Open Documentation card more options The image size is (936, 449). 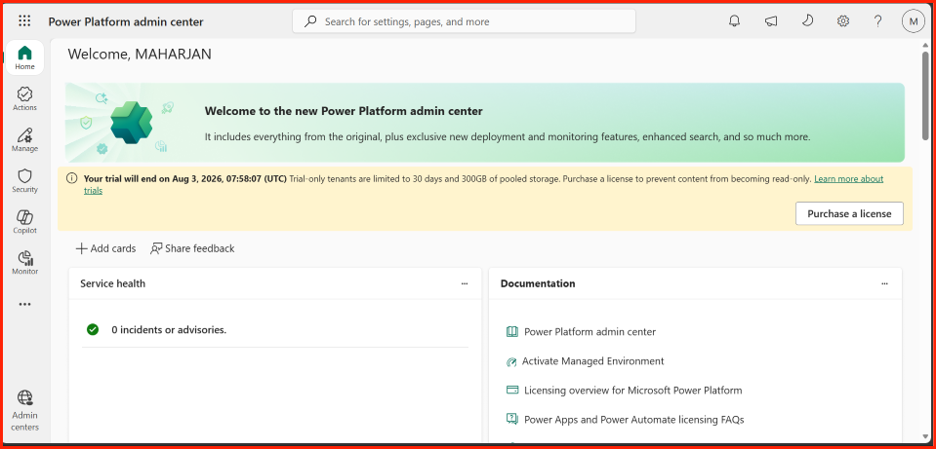[x=885, y=284]
